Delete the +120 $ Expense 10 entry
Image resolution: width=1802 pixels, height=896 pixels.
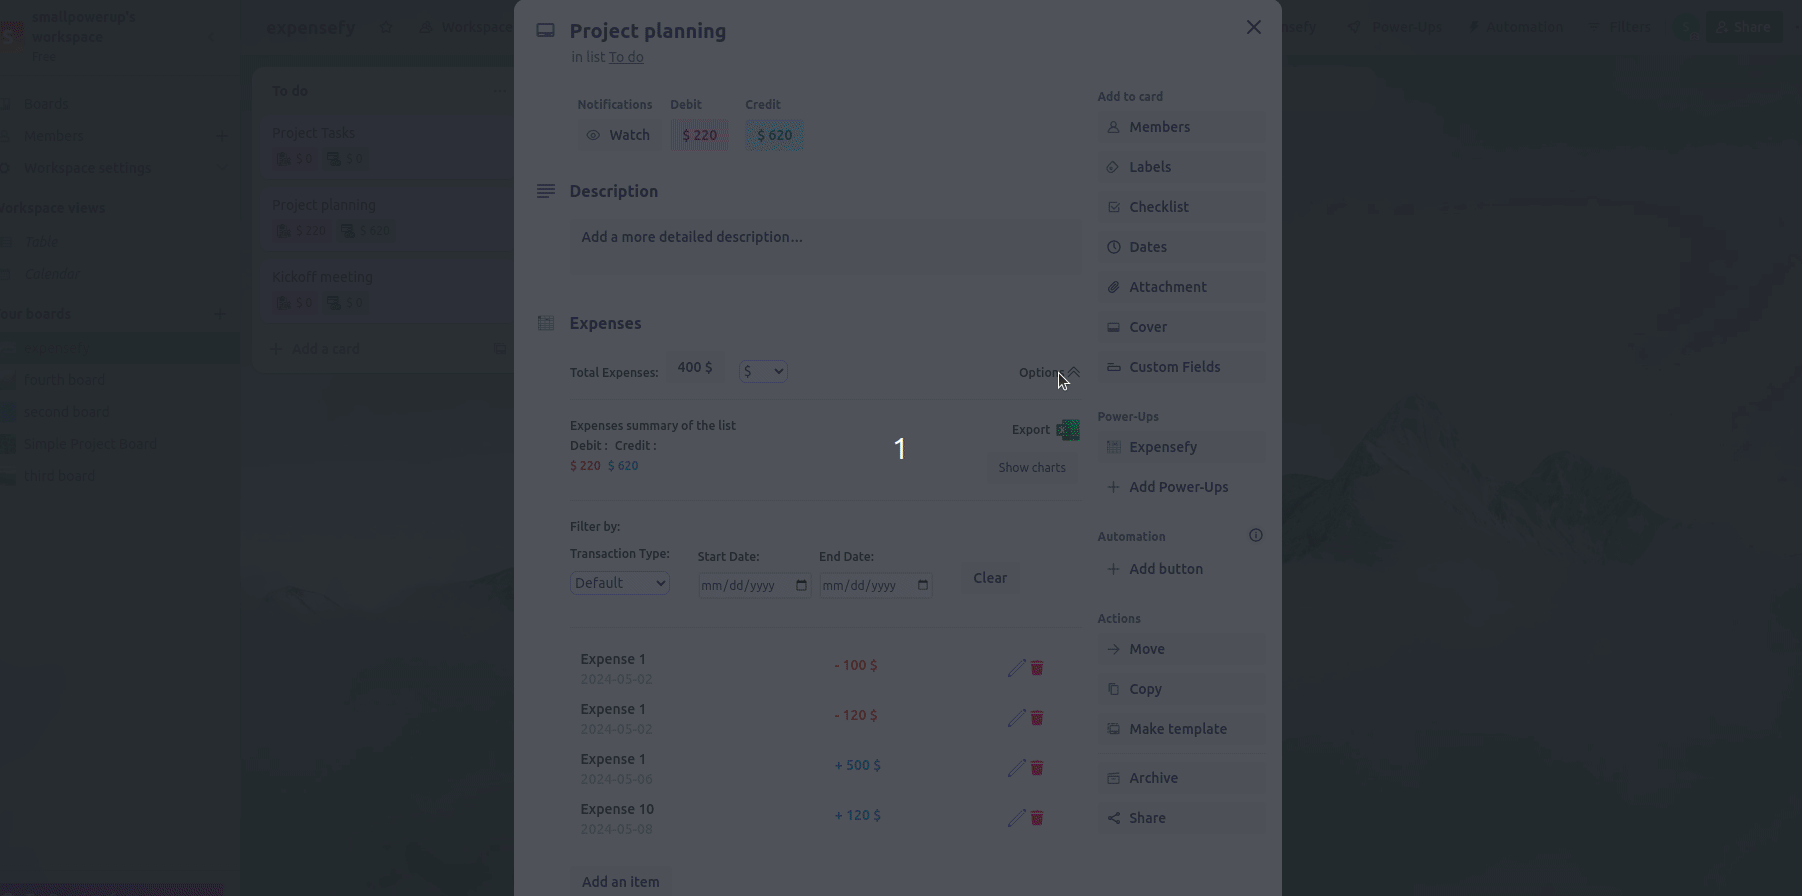coord(1037,817)
